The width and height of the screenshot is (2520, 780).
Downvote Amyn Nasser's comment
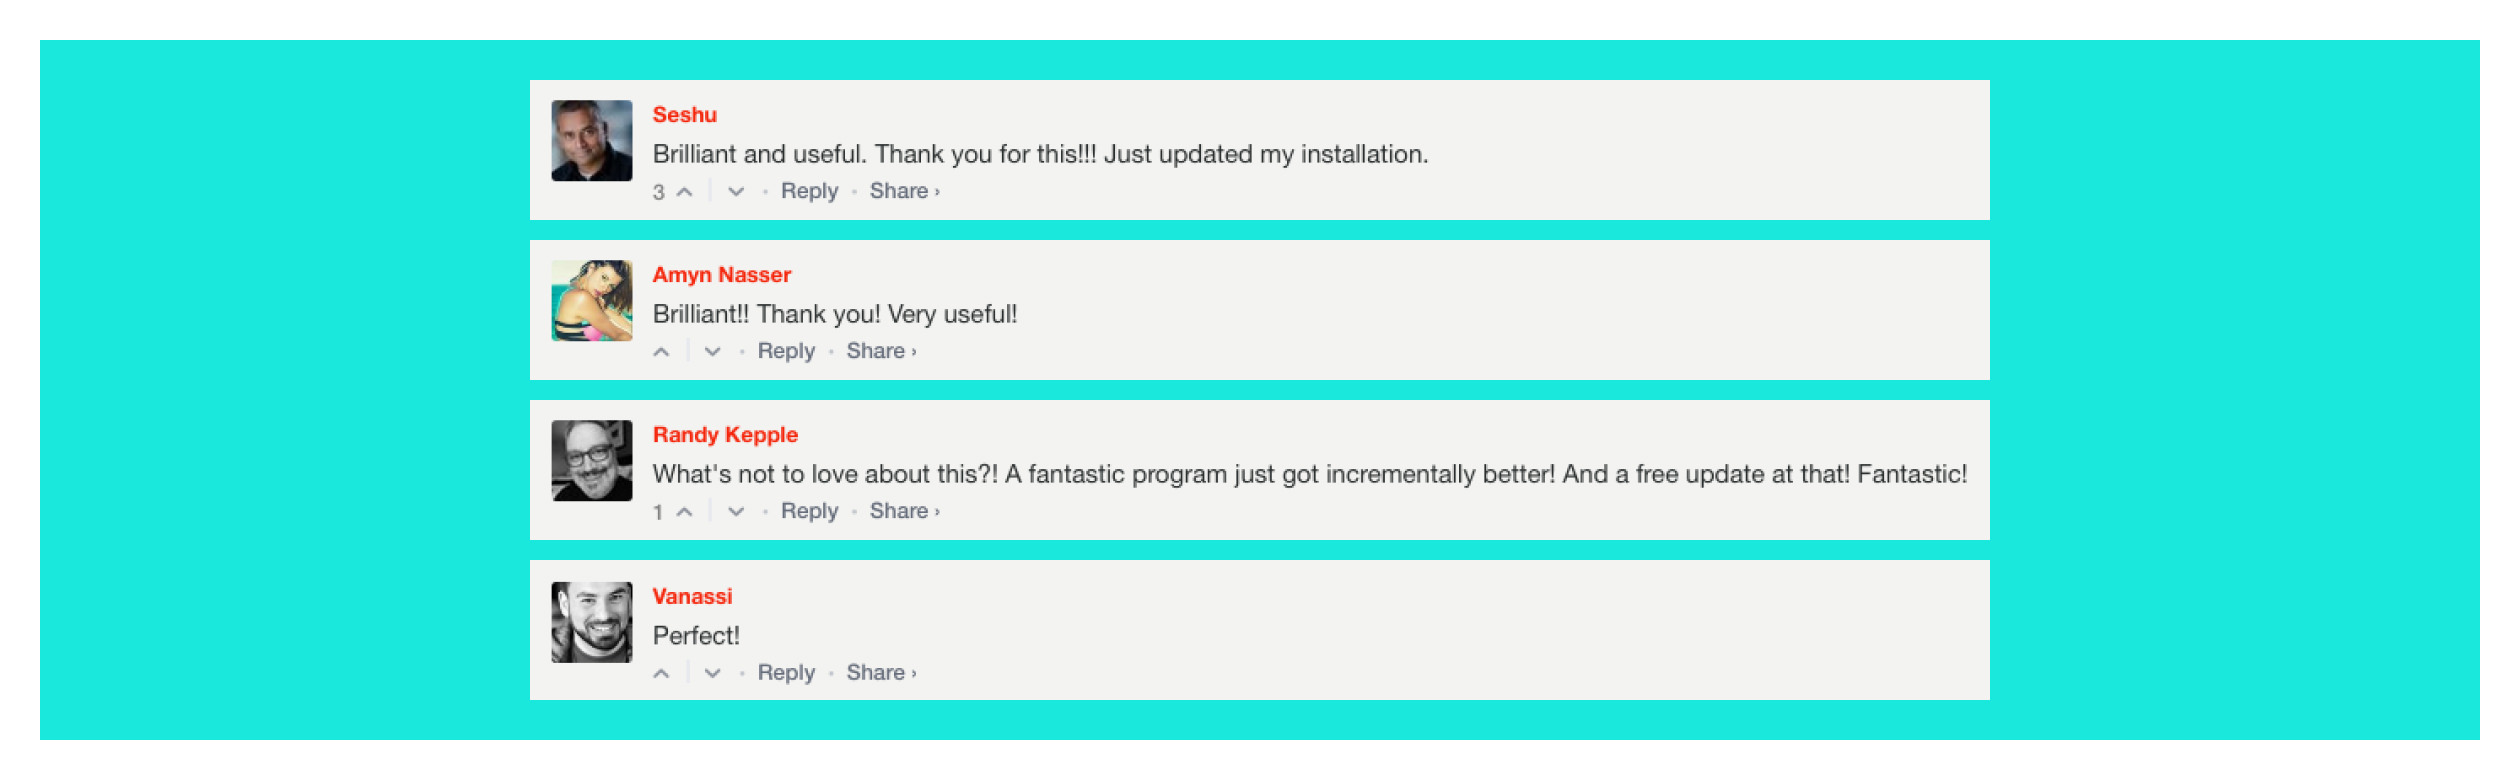[x=712, y=351]
